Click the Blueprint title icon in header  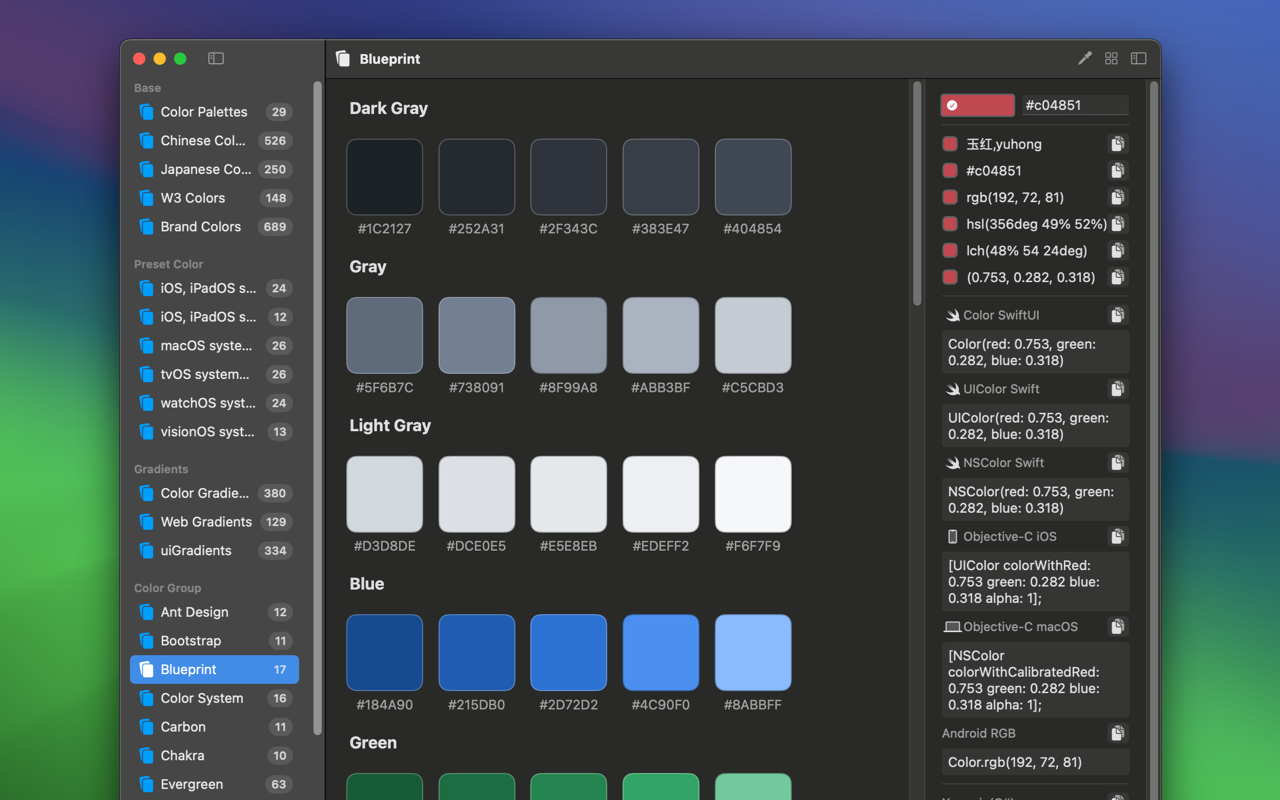[x=343, y=59]
